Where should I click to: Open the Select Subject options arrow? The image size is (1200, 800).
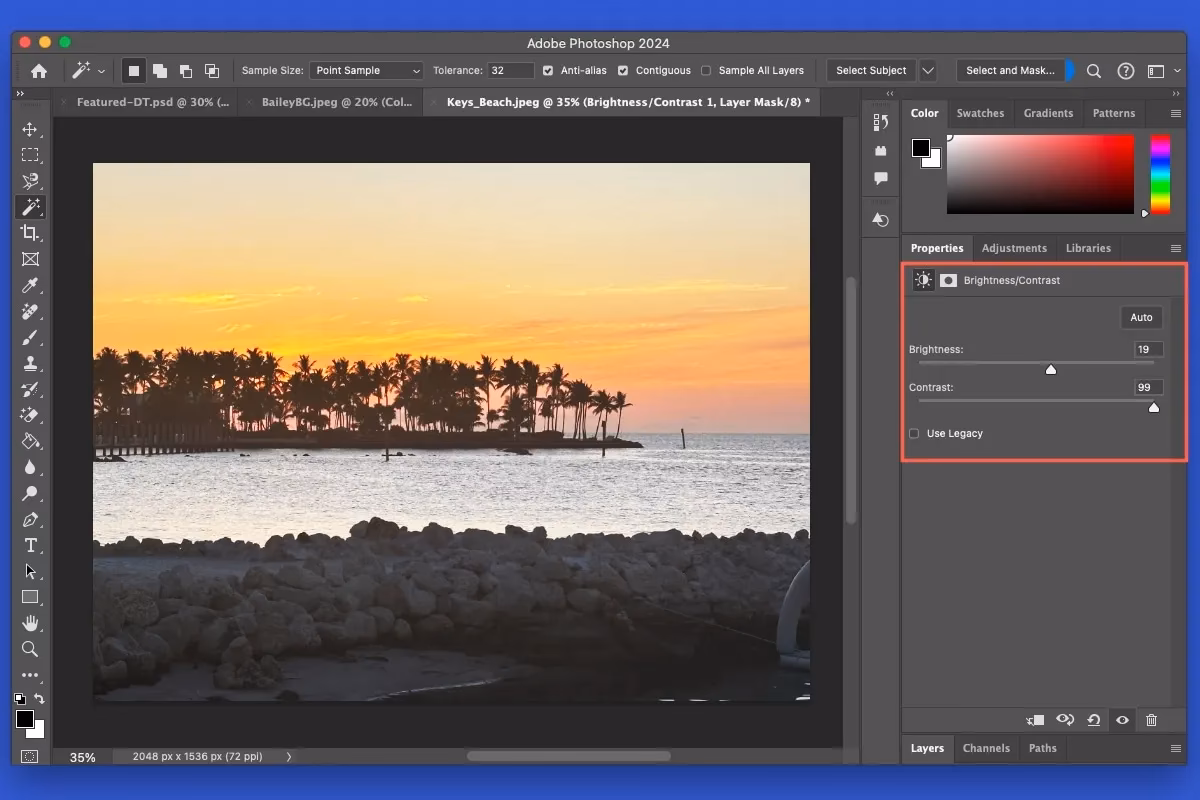pos(927,70)
